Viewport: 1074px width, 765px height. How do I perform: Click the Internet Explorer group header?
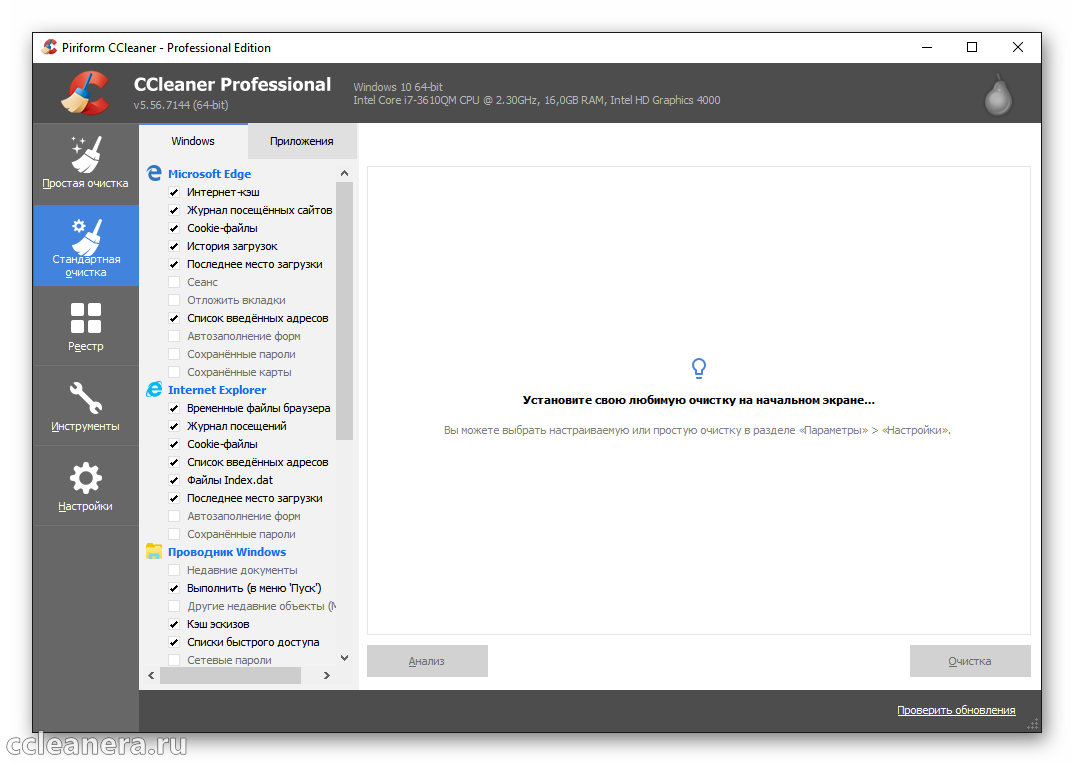(x=217, y=390)
